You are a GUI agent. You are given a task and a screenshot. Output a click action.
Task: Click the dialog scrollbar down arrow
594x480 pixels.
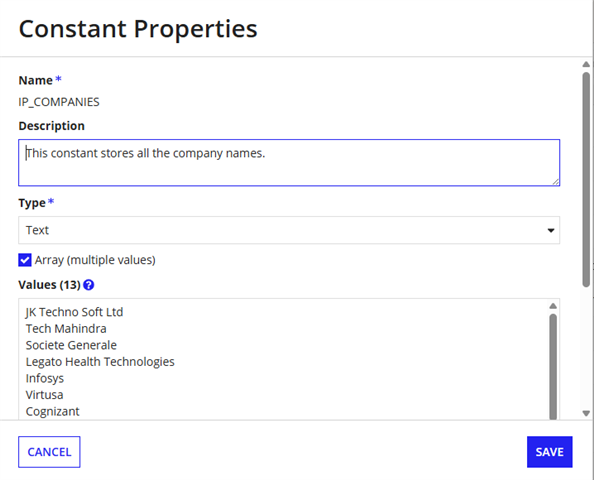click(x=586, y=413)
